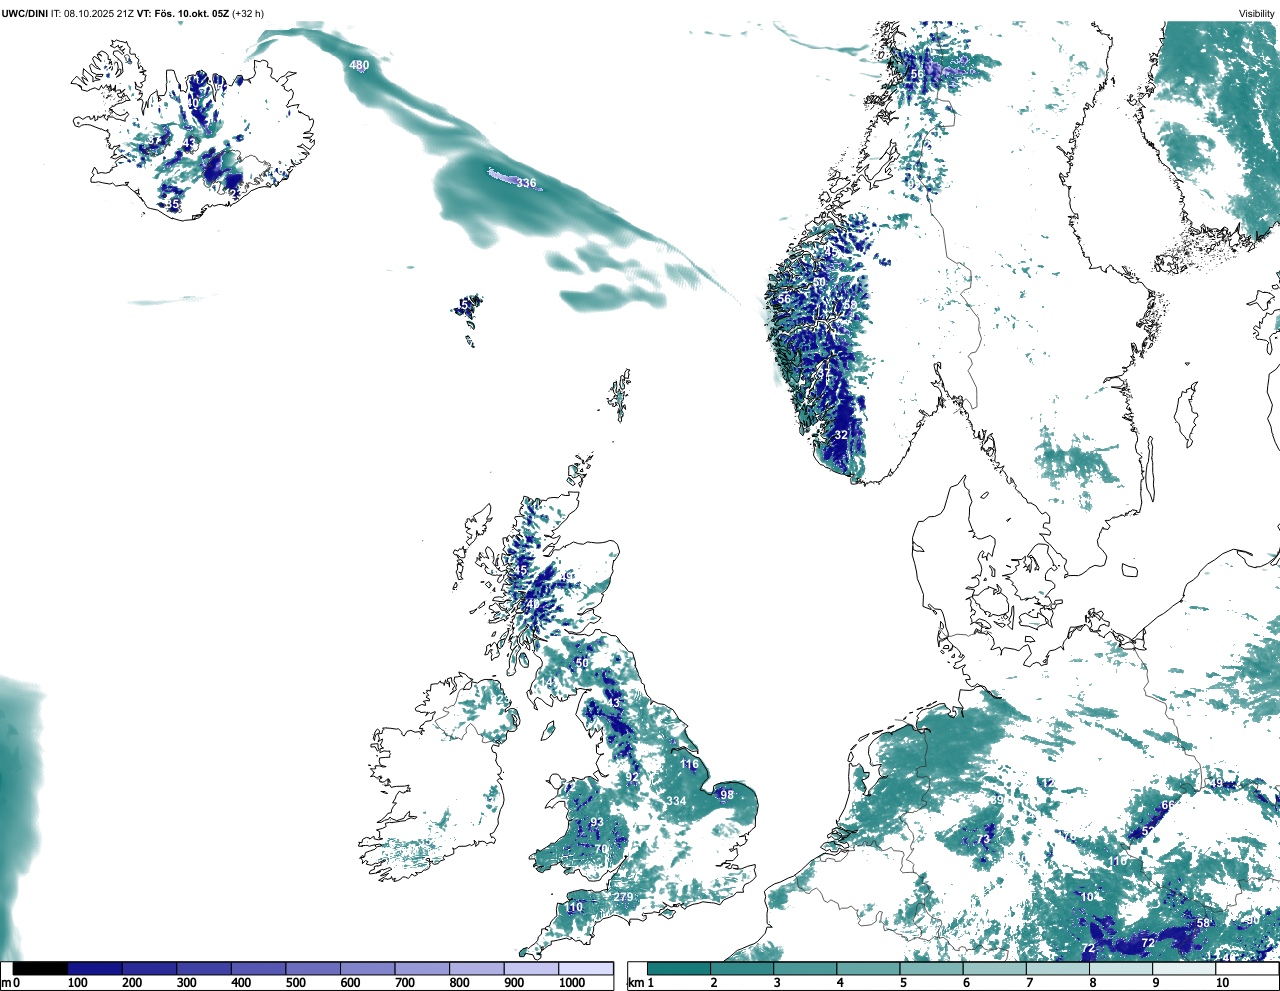The image size is (1280, 991).
Task: Choose the 800–900 m legend swatch
Action: (477, 968)
